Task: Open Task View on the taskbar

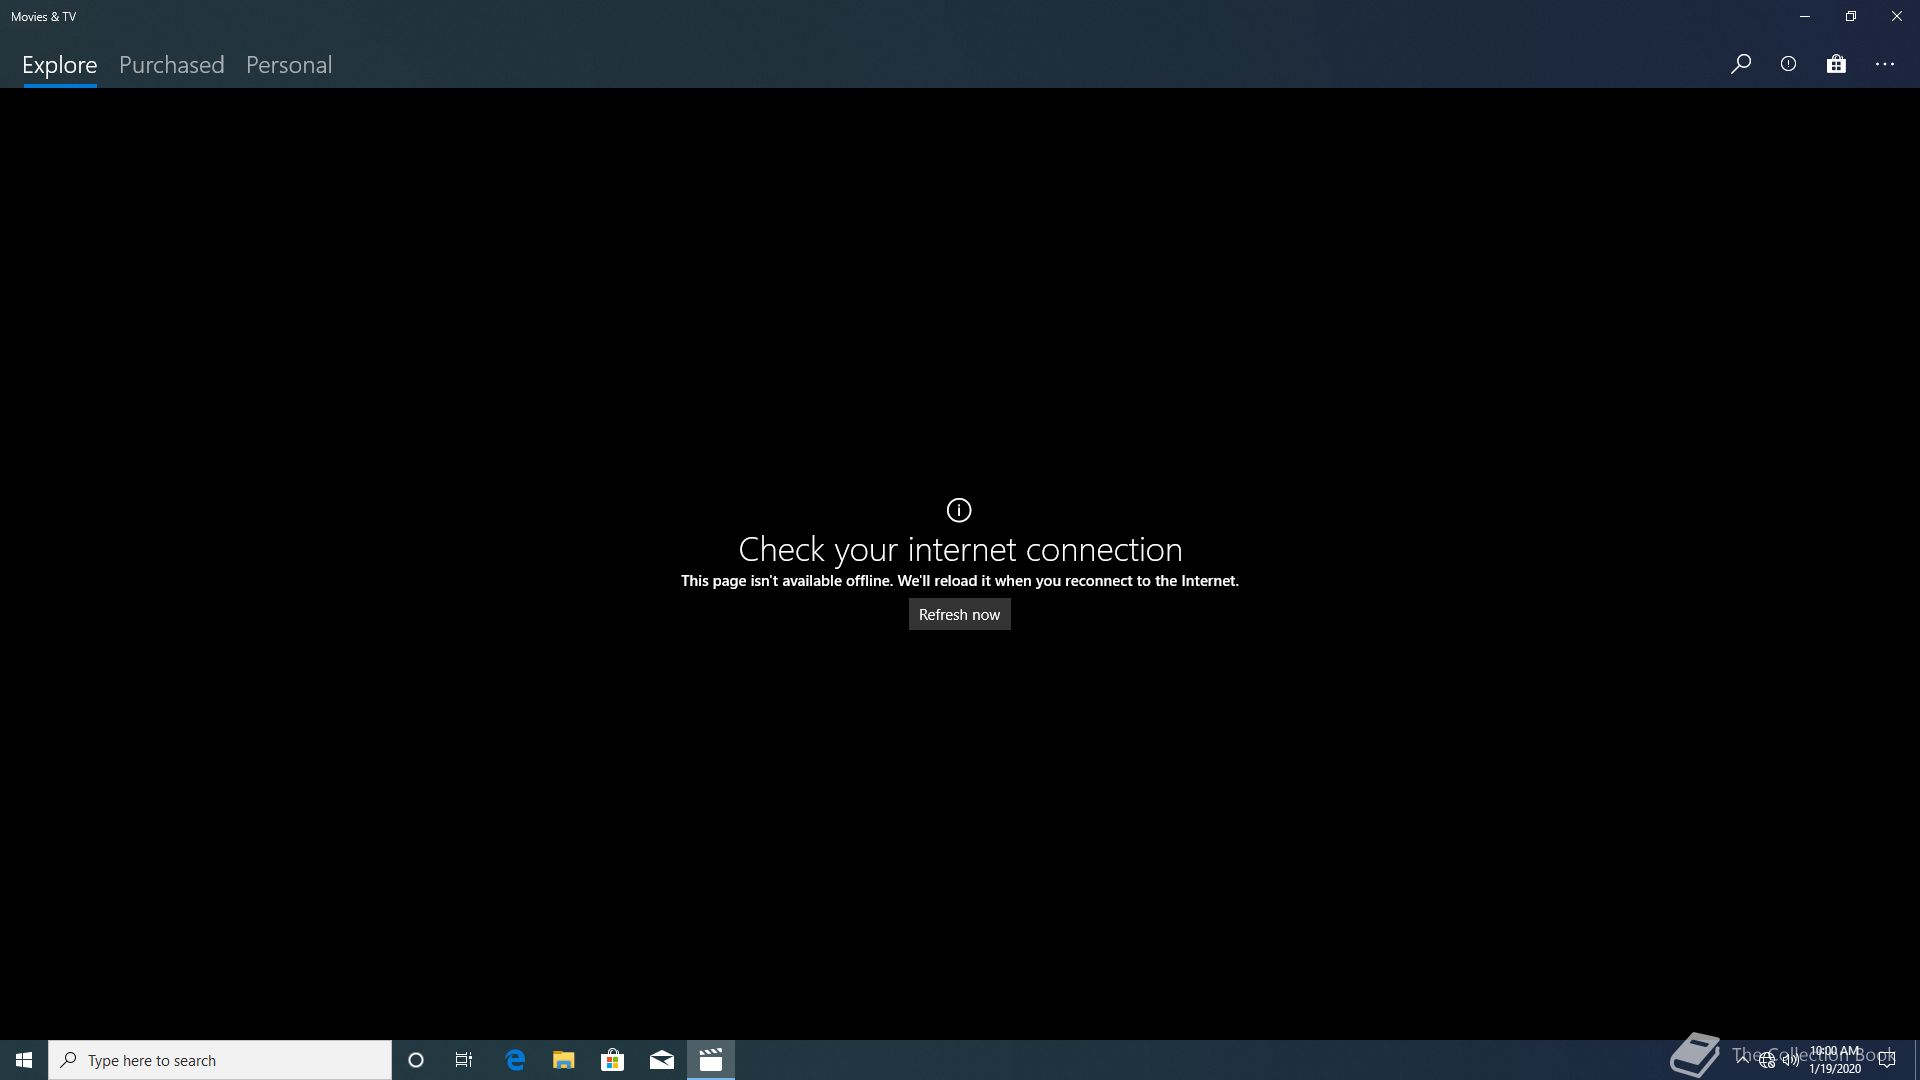Action: pyautogui.click(x=464, y=1060)
